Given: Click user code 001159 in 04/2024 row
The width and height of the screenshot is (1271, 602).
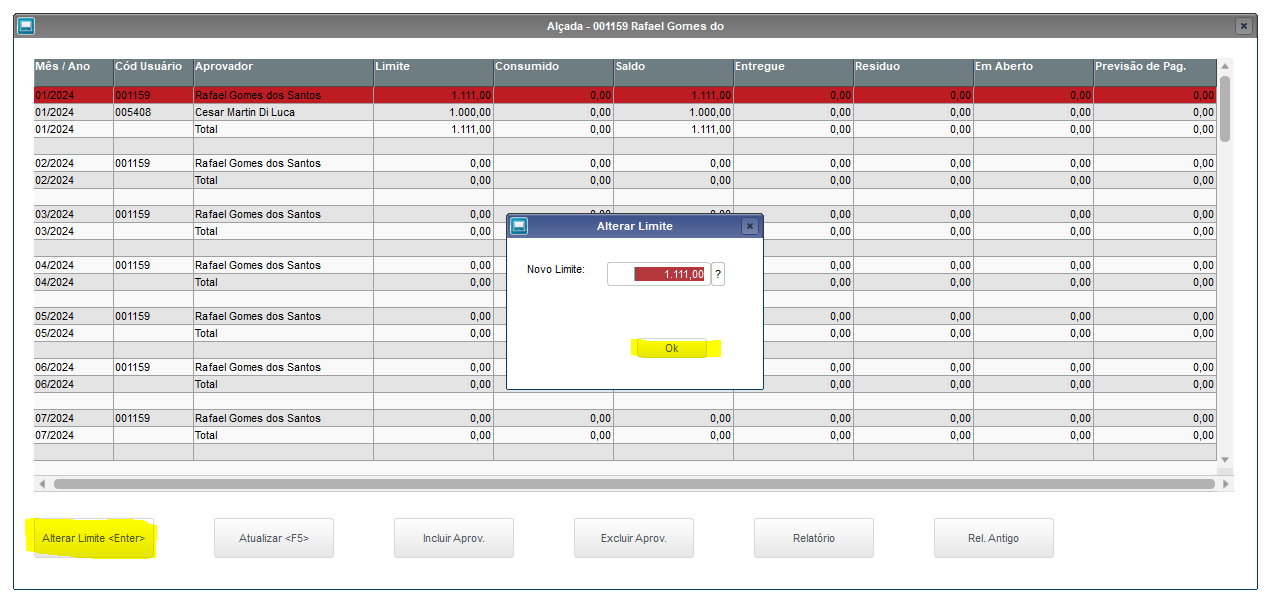Looking at the screenshot, I should tap(153, 265).
